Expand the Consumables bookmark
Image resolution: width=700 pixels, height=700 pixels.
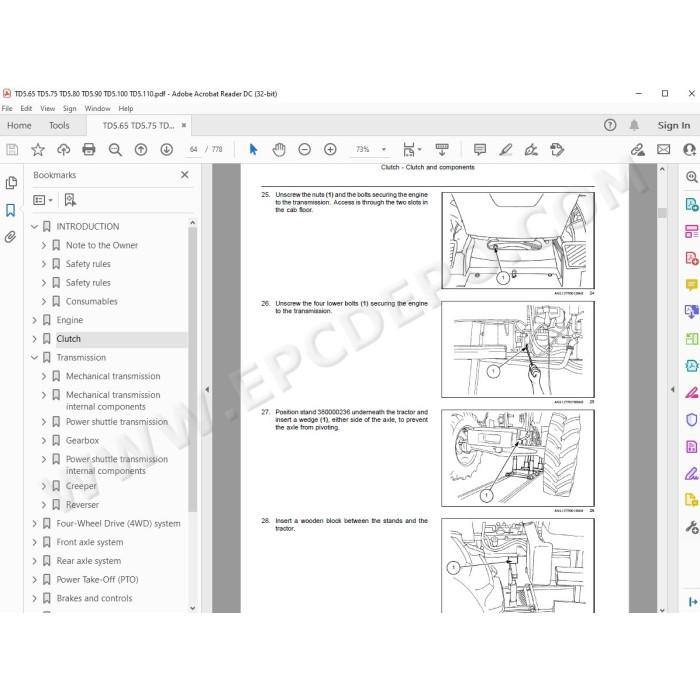(x=44, y=302)
